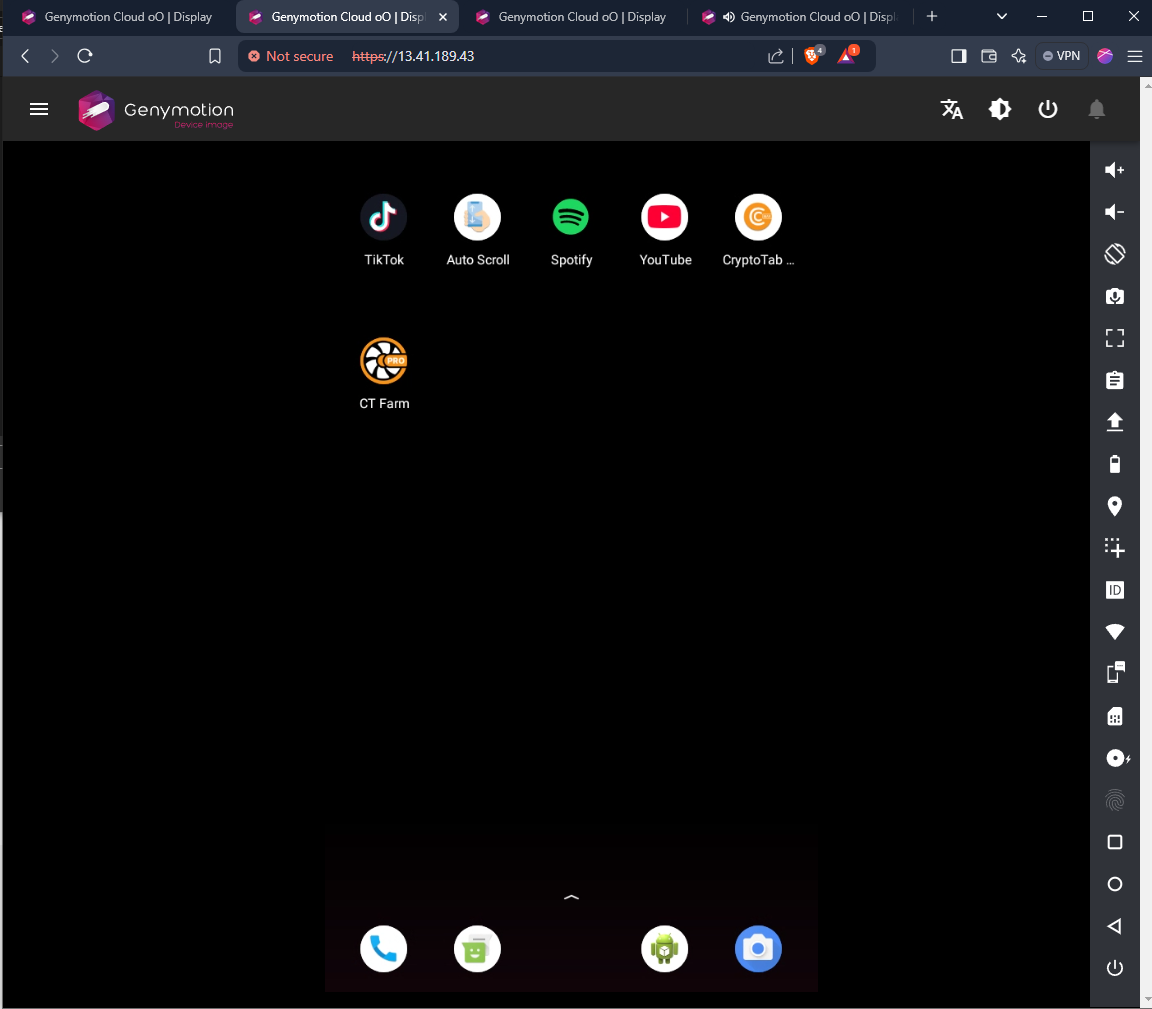Viewport: 1152px width, 1009px height.
Task: Open the SIM card baseband widget
Action: (1115, 716)
